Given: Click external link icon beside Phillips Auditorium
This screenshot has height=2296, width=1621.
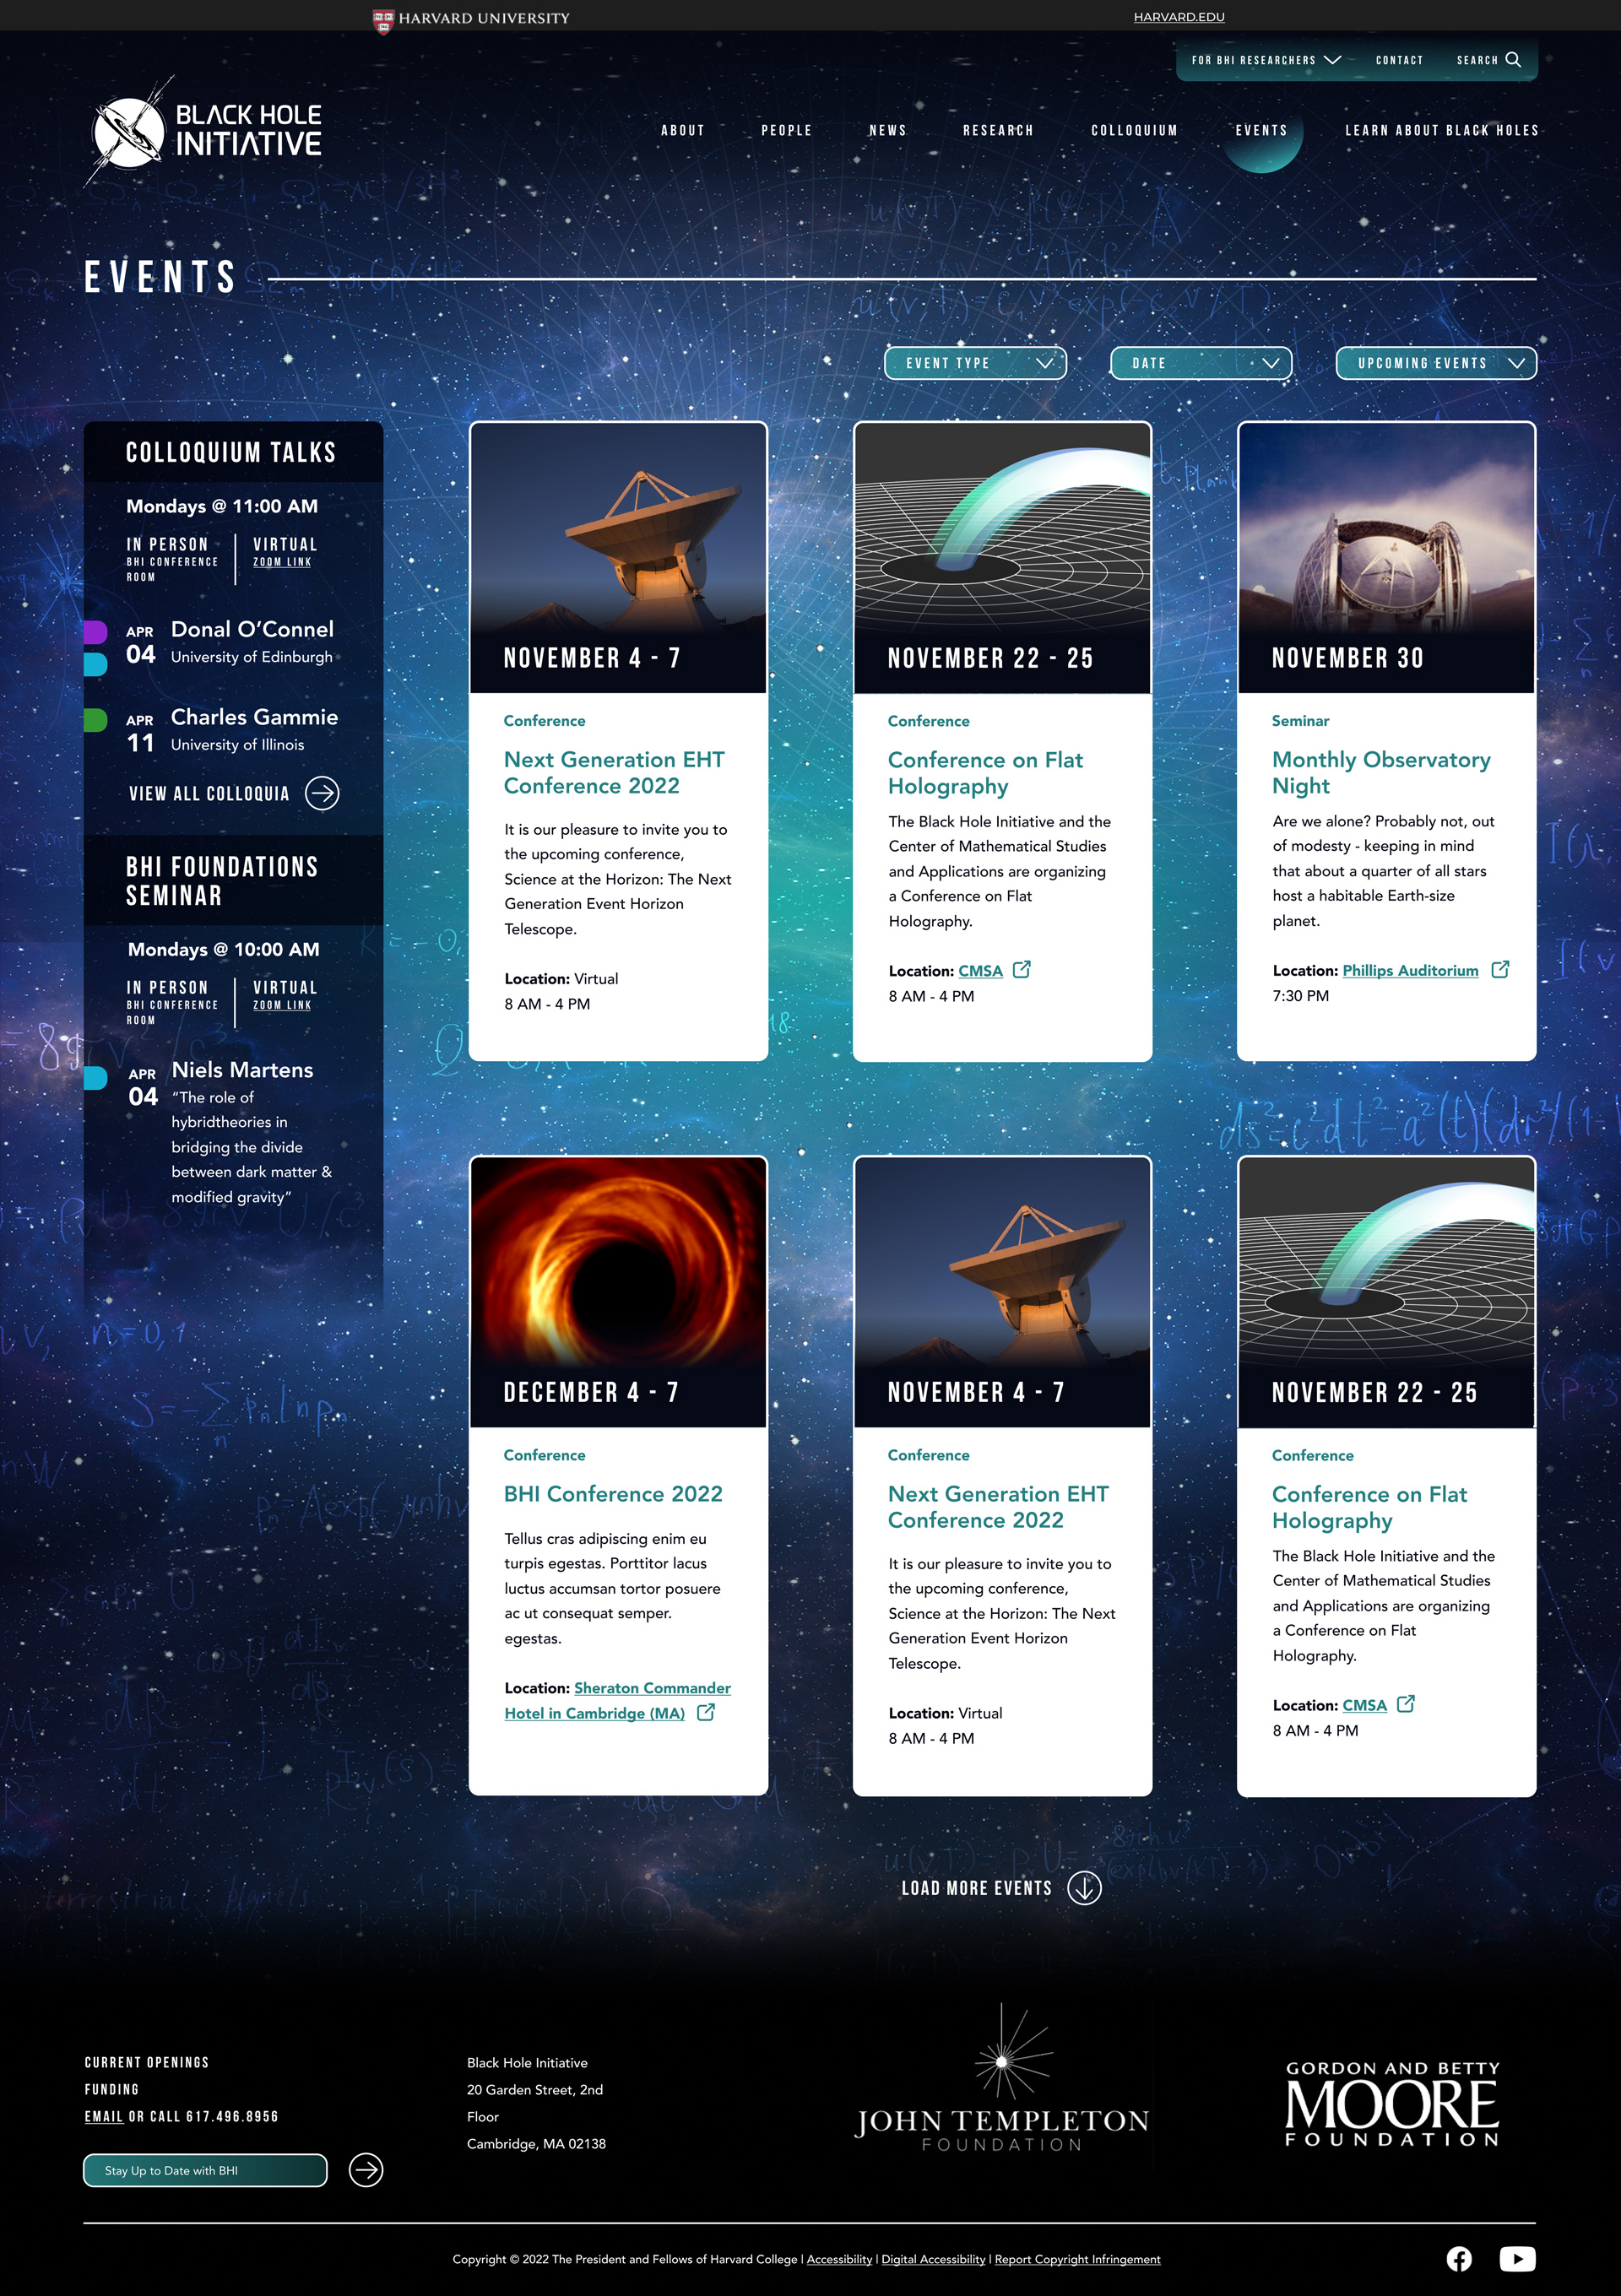Looking at the screenshot, I should point(1499,969).
